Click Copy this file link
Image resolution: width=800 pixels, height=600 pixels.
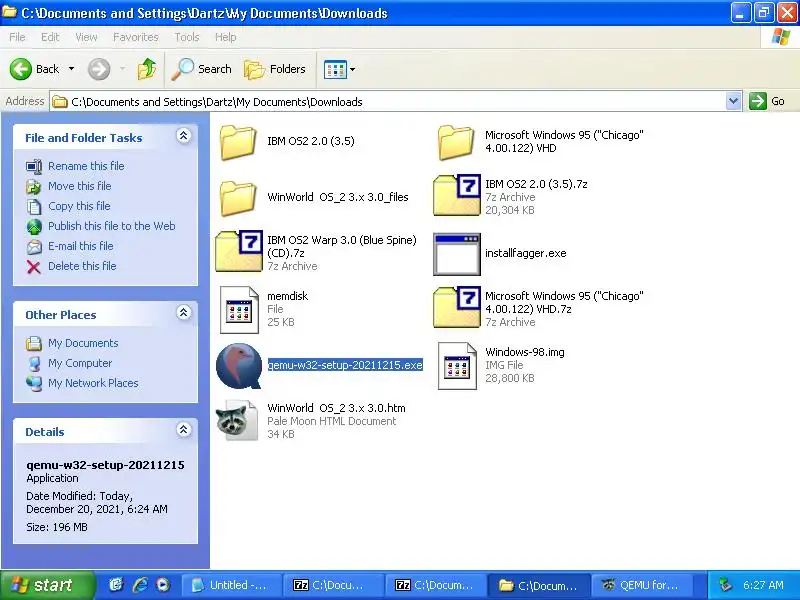click(x=79, y=206)
